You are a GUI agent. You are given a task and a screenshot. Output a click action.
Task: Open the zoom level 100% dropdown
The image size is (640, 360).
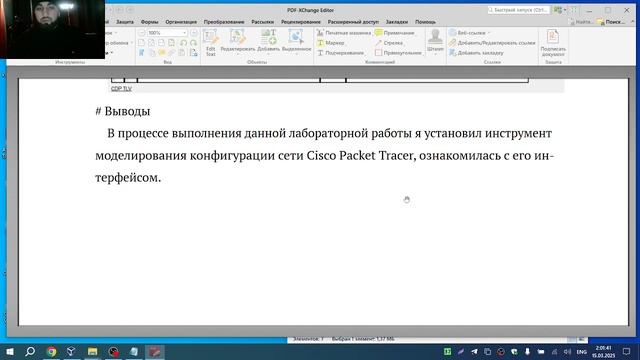pos(184,33)
